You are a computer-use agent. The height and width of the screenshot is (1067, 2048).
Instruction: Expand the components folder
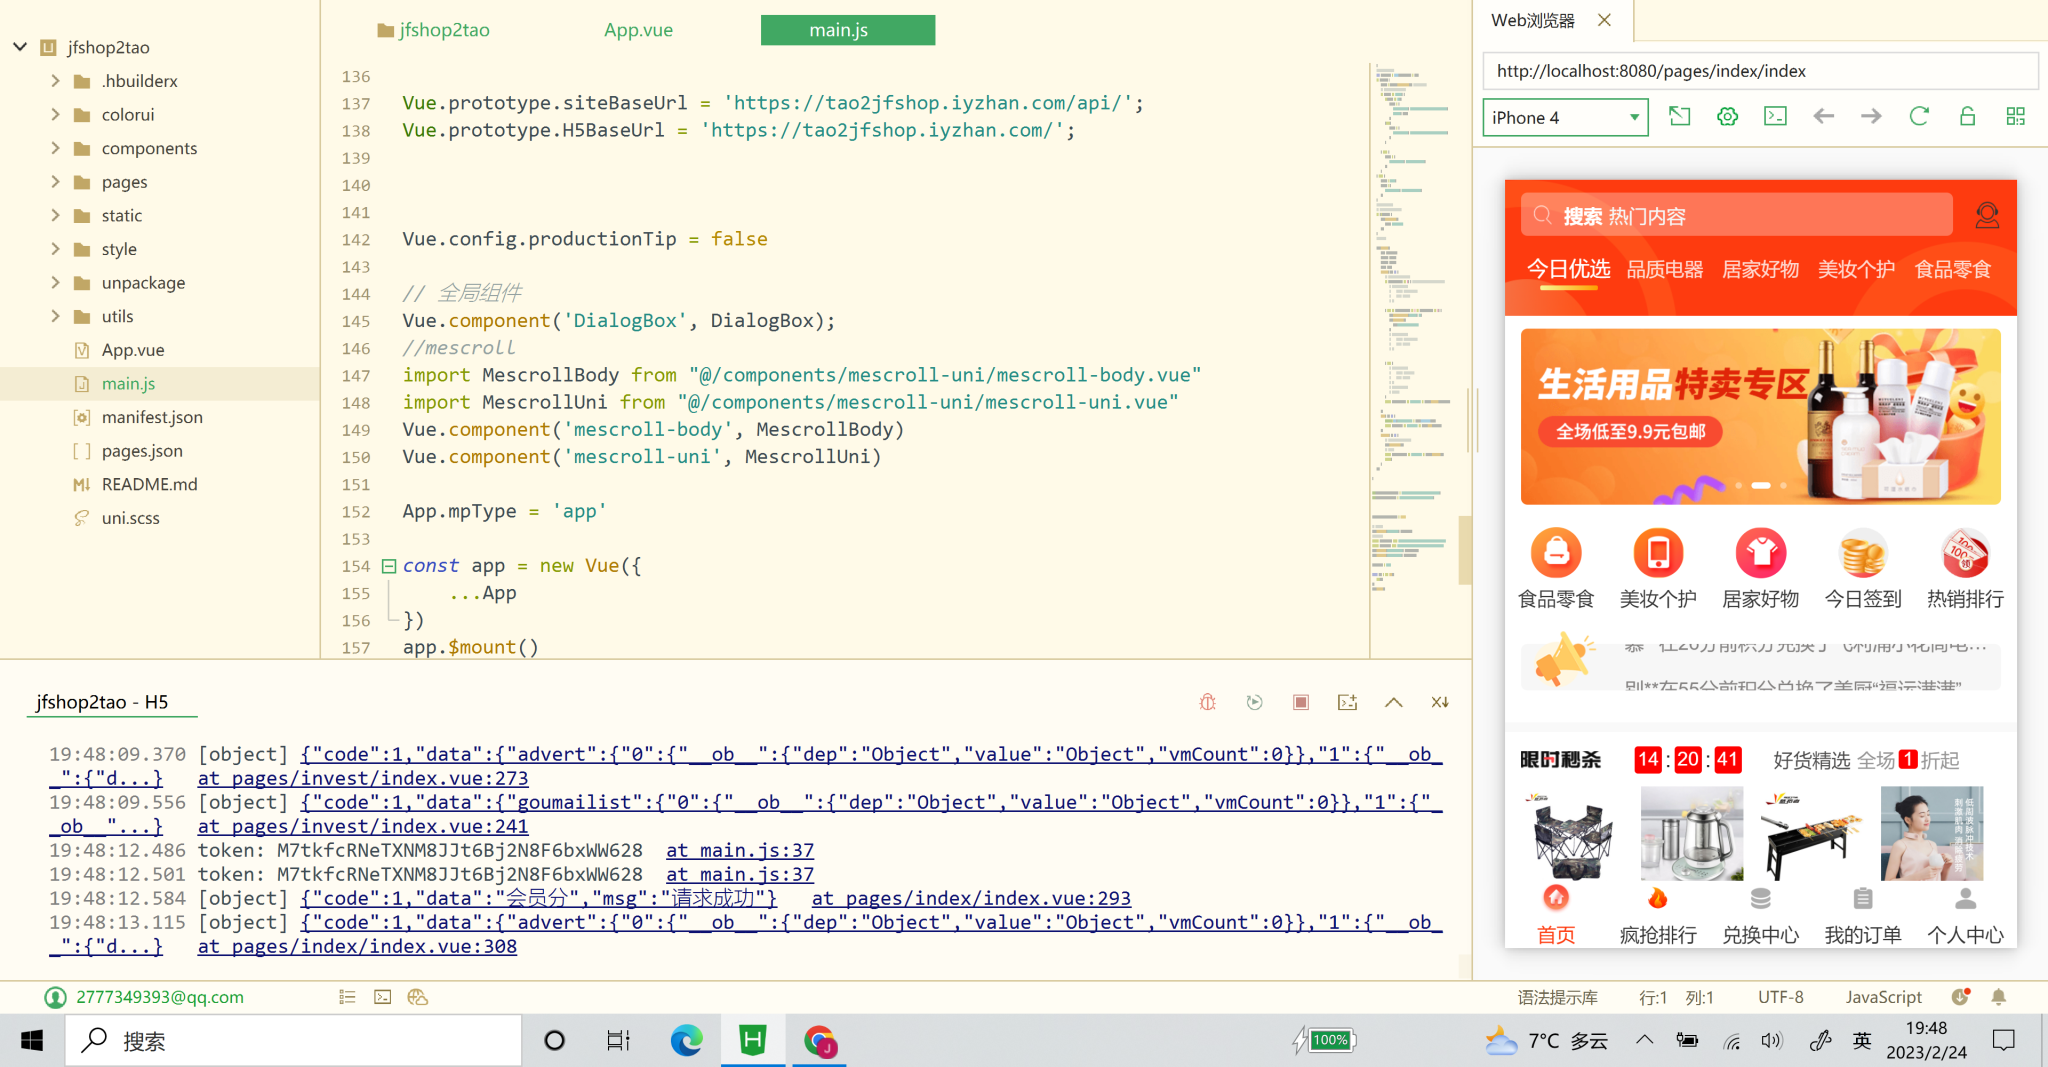pyautogui.click(x=56, y=148)
